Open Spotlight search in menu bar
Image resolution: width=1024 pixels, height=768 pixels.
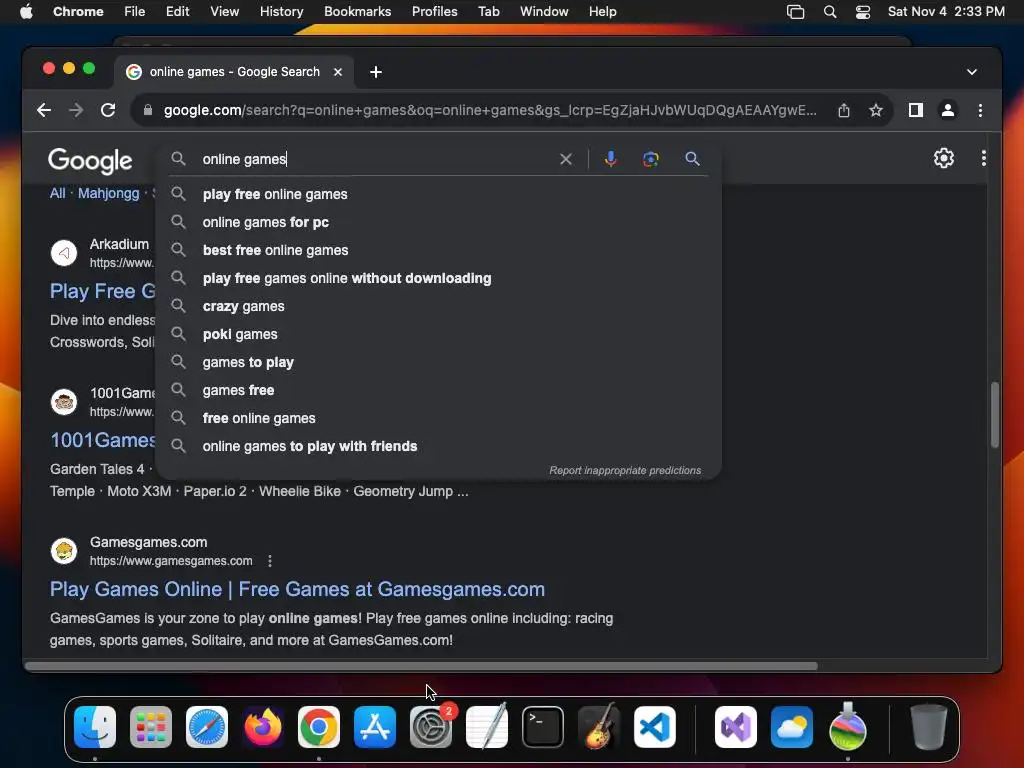(x=829, y=12)
